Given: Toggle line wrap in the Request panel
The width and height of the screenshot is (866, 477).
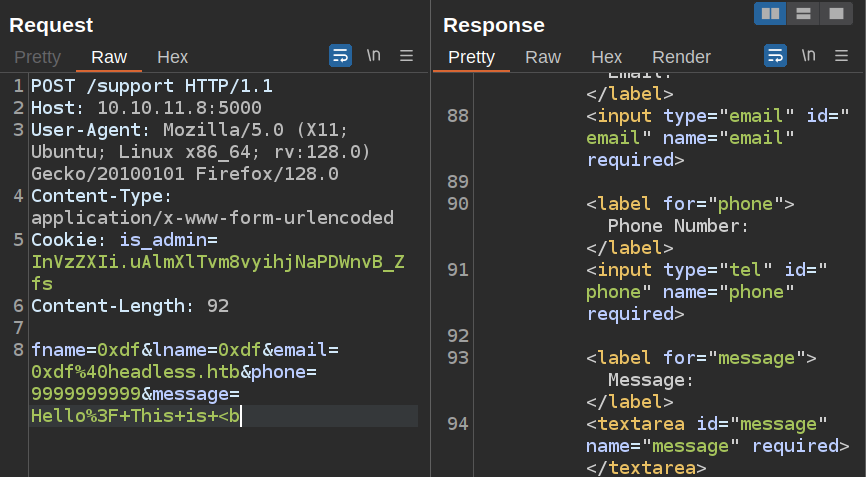Looking at the screenshot, I should coord(340,56).
